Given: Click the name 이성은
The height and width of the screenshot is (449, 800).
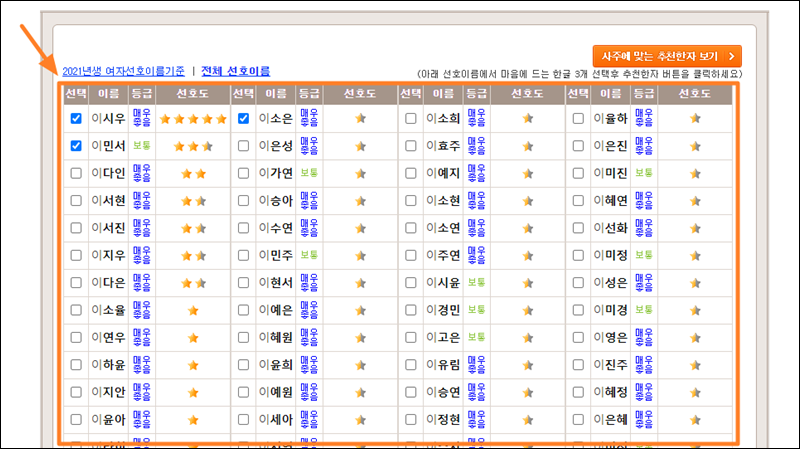Looking at the screenshot, I should pyautogui.click(x=610, y=283).
